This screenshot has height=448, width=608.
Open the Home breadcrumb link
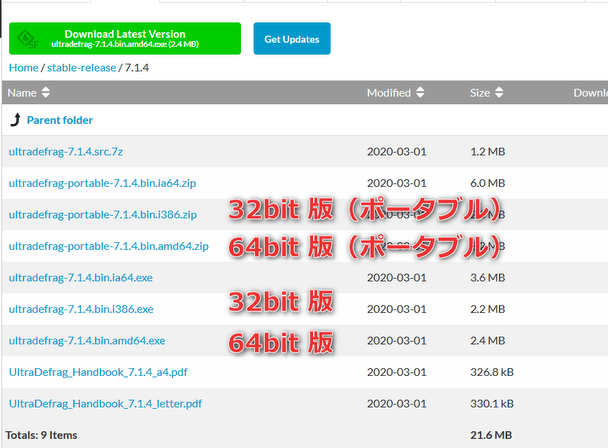(24, 68)
